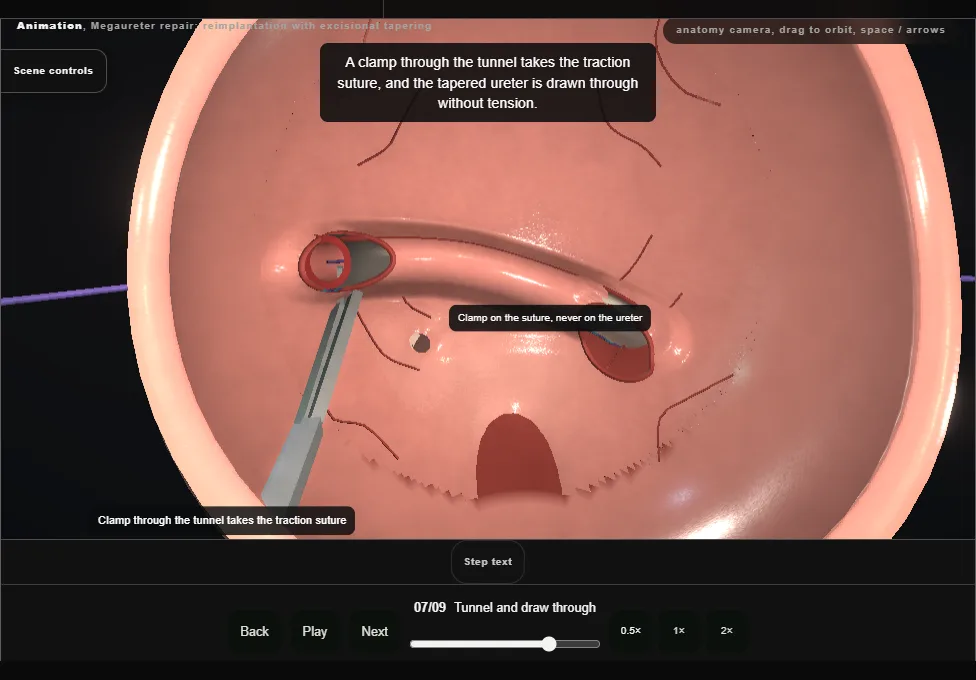Image resolution: width=976 pixels, height=680 pixels.
Task: Click the 'Clamp on the suture, never on the ureter' label
Action: [x=550, y=318]
